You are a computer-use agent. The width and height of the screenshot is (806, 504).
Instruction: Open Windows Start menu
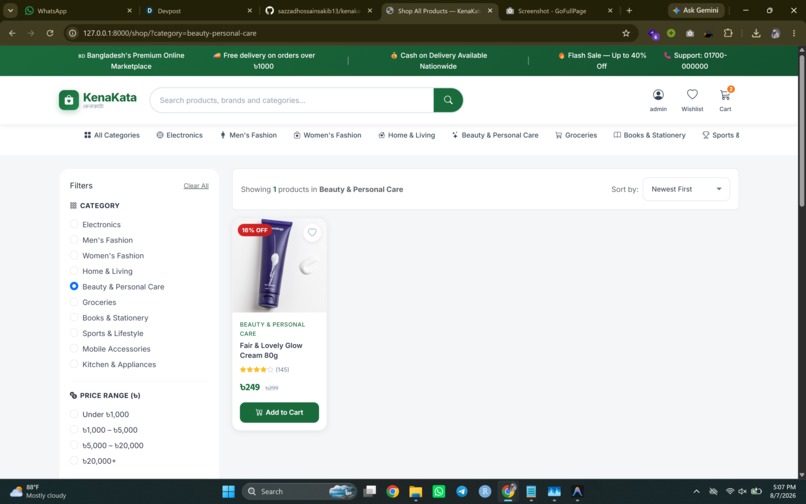tap(228, 491)
